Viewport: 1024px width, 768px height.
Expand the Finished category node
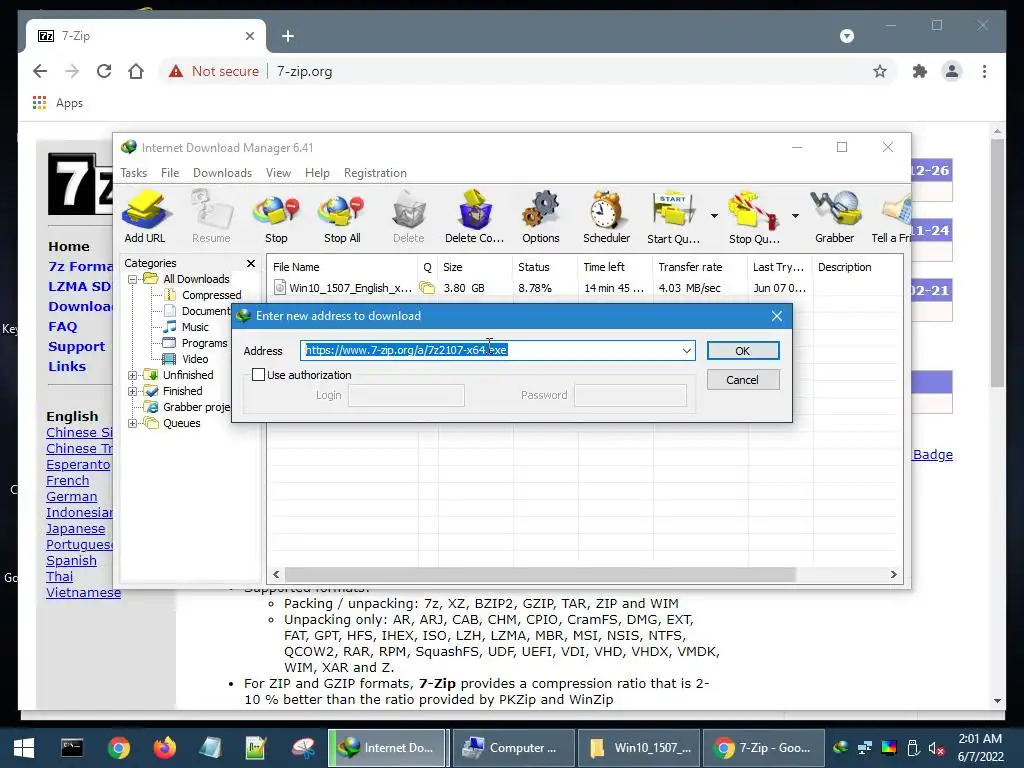click(133, 391)
